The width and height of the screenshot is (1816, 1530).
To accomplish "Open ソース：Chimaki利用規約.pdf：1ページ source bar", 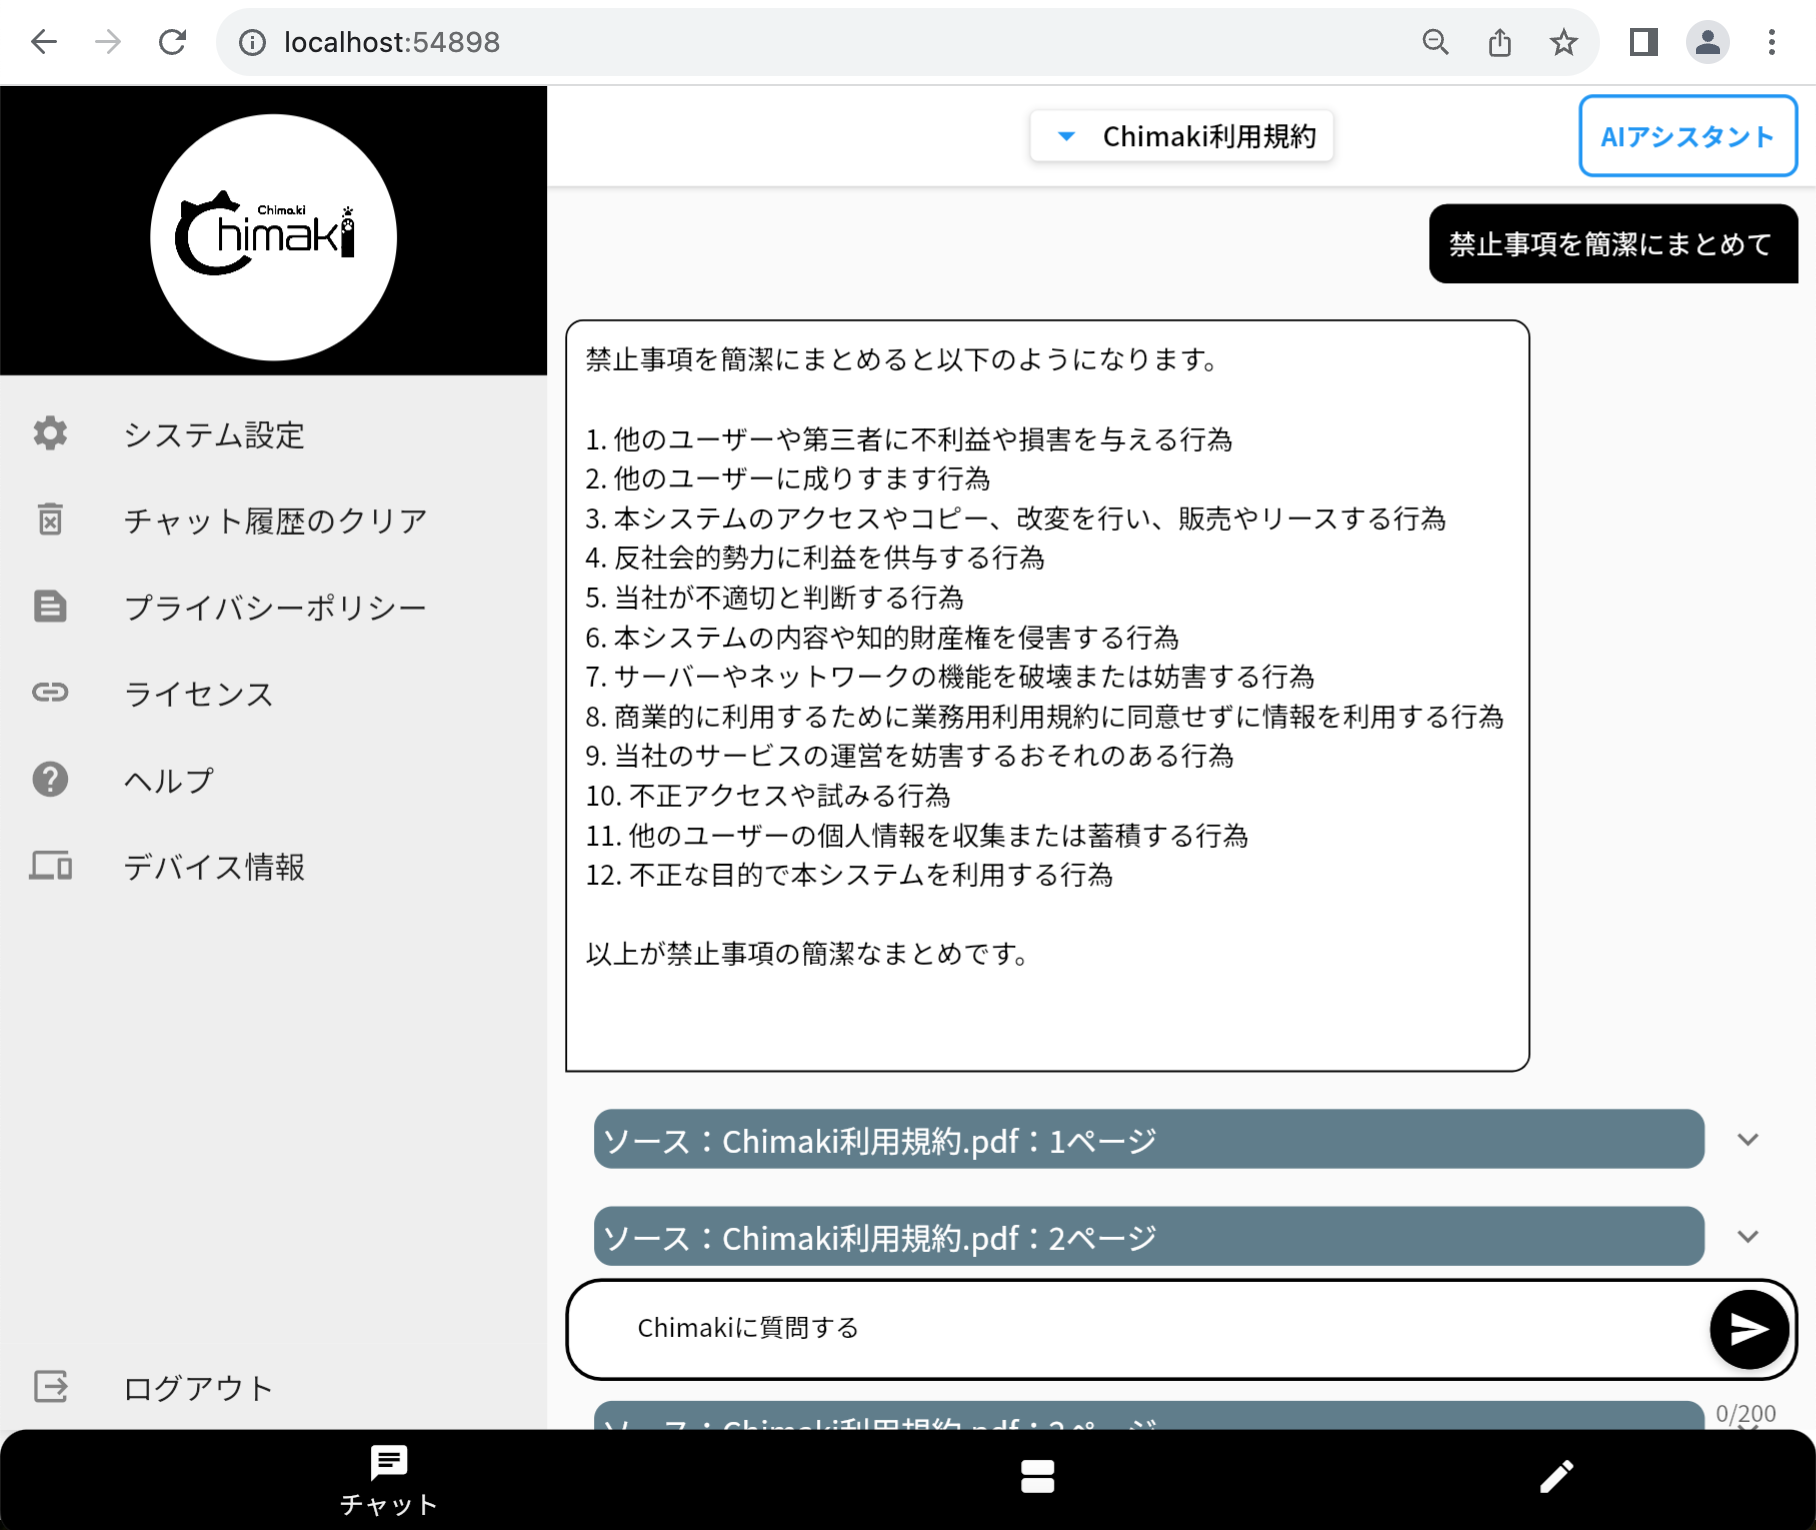I will click(1149, 1139).
